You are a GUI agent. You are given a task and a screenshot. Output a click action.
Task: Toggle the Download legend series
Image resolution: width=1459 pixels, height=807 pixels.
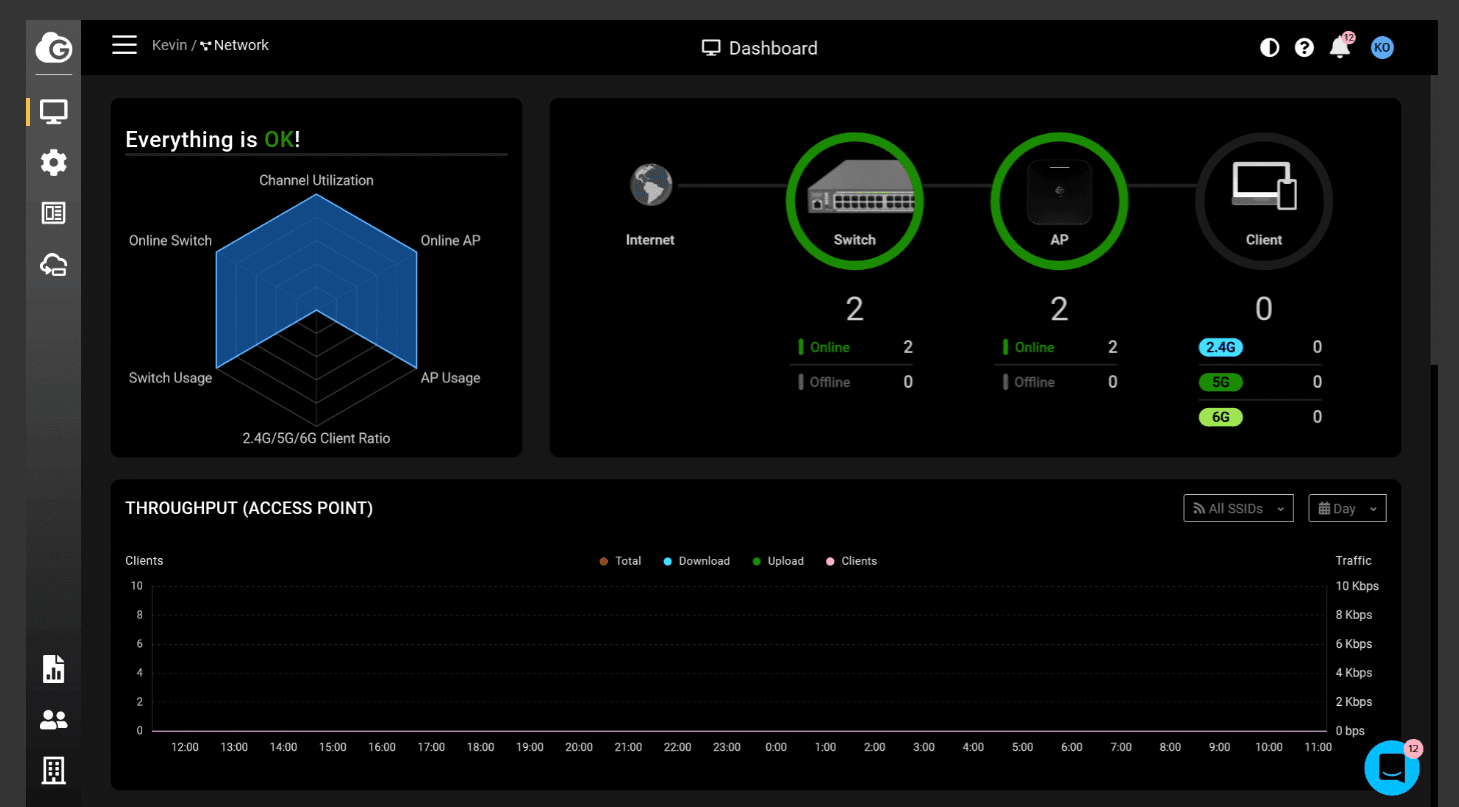point(696,561)
